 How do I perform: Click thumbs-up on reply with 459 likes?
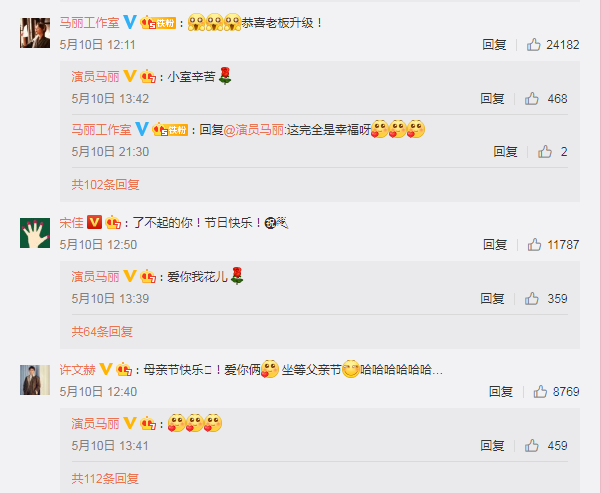pyautogui.click(x=532, y=446)
